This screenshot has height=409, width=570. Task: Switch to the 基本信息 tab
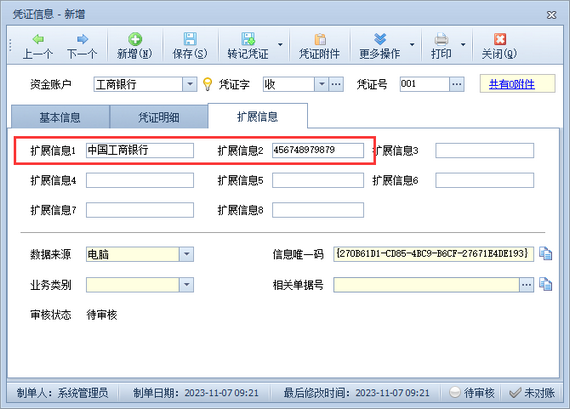pos(60,117)
